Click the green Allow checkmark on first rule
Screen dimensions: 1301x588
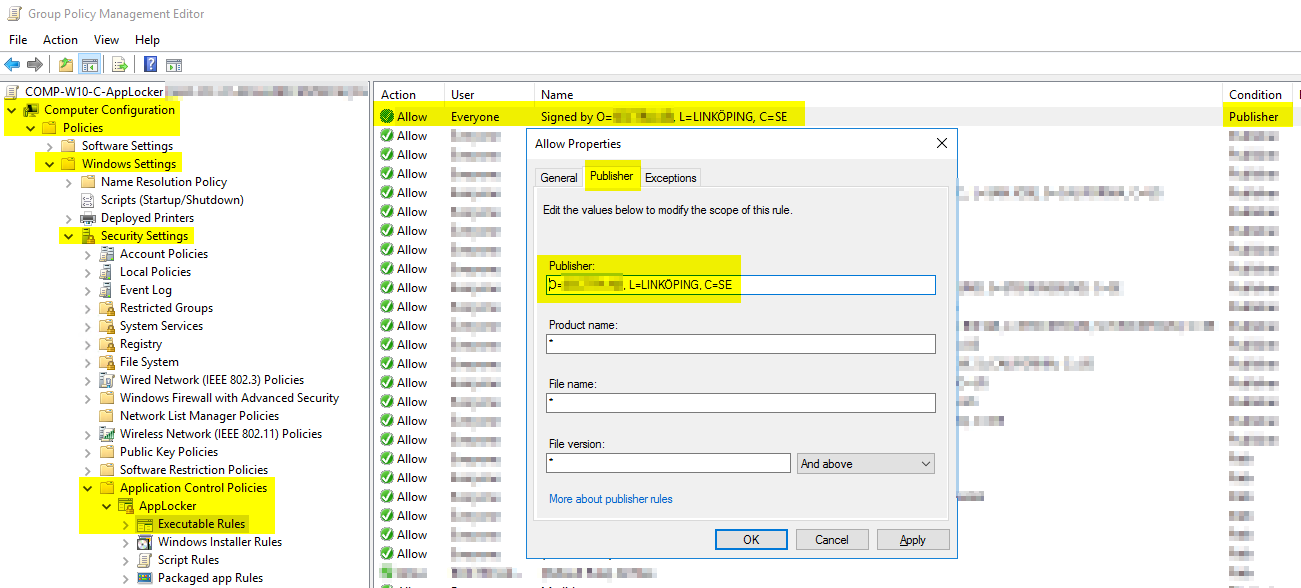pos(387,116)
